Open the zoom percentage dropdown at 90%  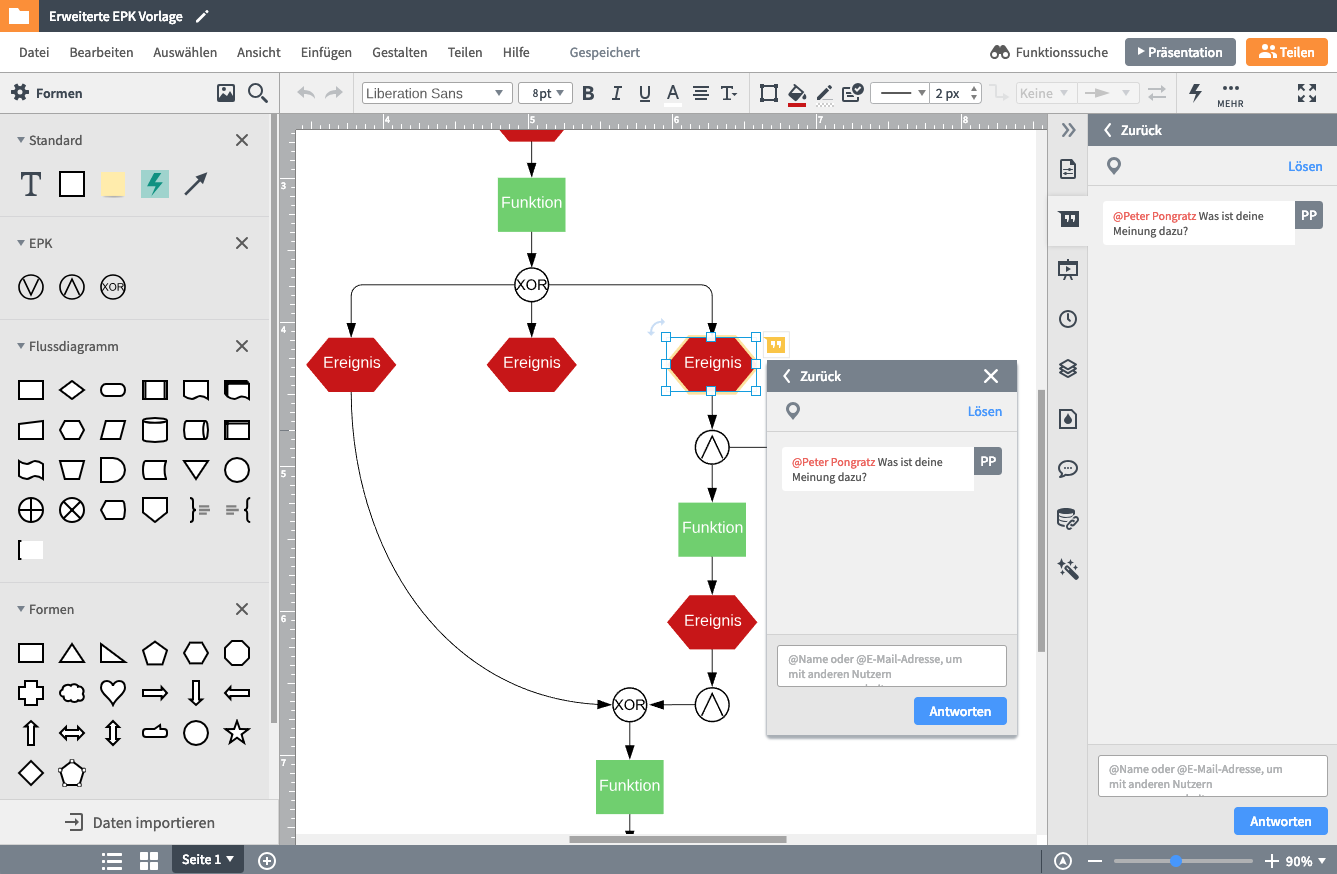(1306, 861)
